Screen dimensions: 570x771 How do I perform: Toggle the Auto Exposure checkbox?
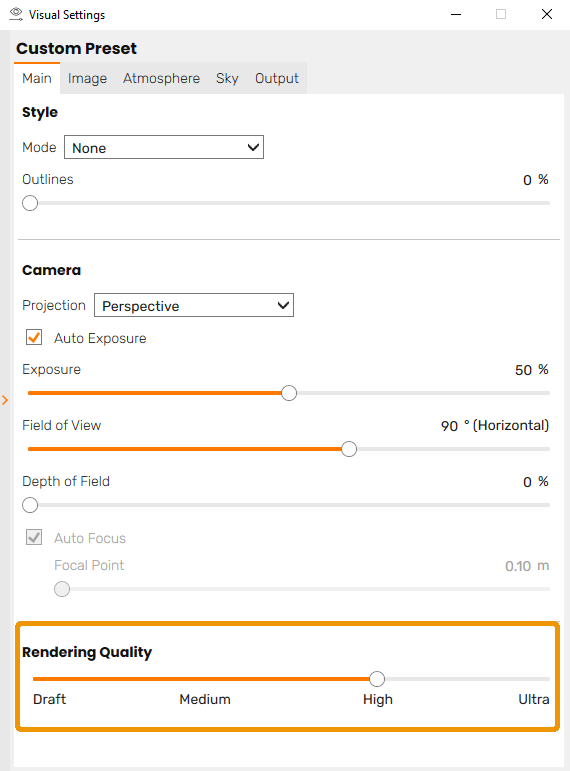pos(34,337)
